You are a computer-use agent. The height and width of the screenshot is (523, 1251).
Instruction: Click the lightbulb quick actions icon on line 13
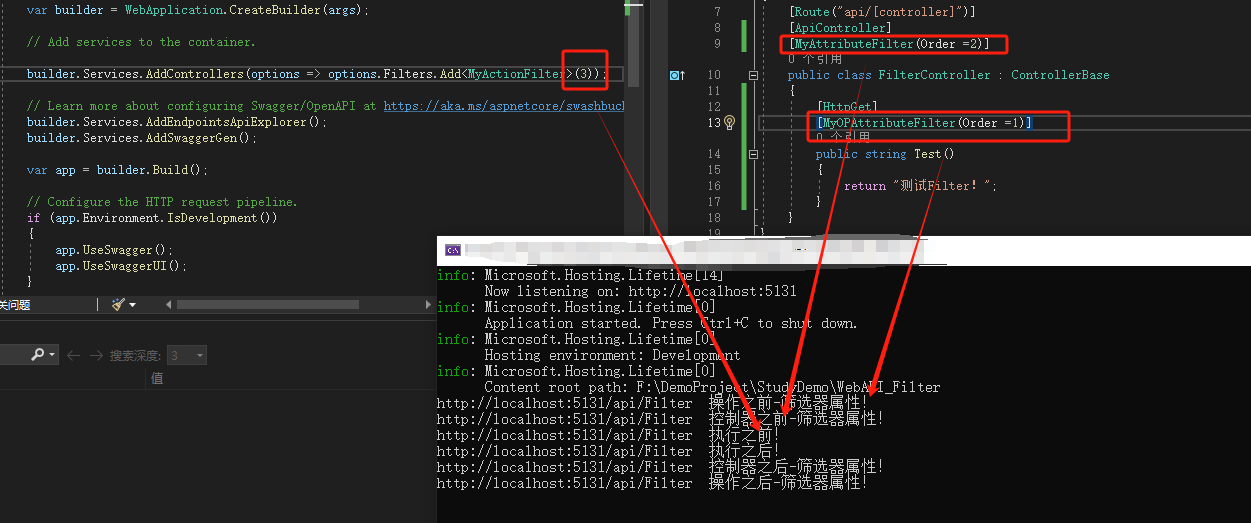[x=729, y=122]
